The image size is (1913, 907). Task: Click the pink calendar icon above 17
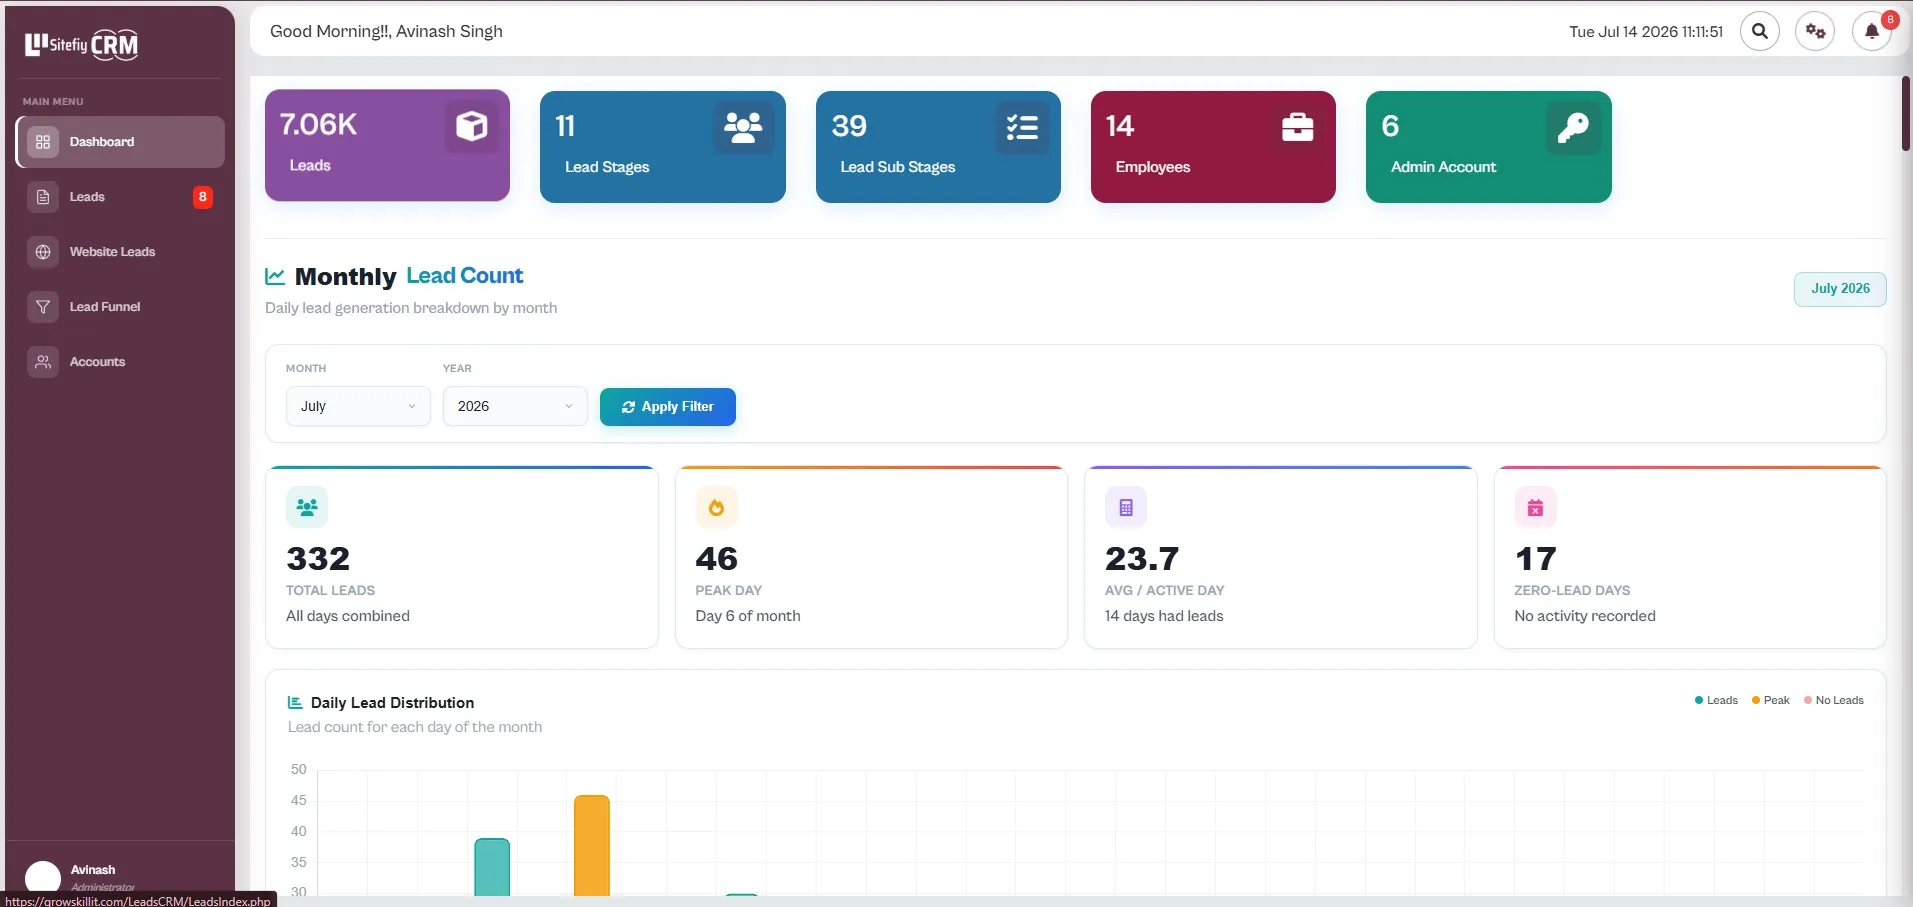[1535, 507]
